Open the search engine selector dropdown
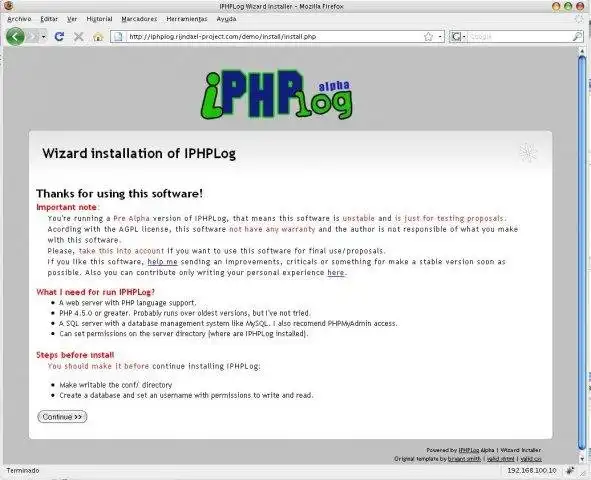The image size is (591, 480). tap(459, 37)
